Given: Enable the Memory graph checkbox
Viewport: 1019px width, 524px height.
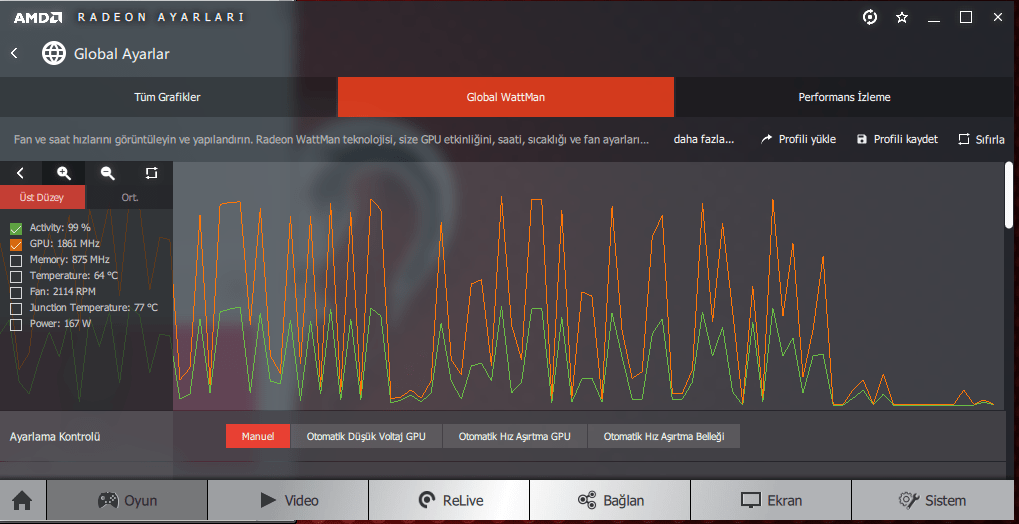Looking at the screenshot, I should tap(16, 261).
